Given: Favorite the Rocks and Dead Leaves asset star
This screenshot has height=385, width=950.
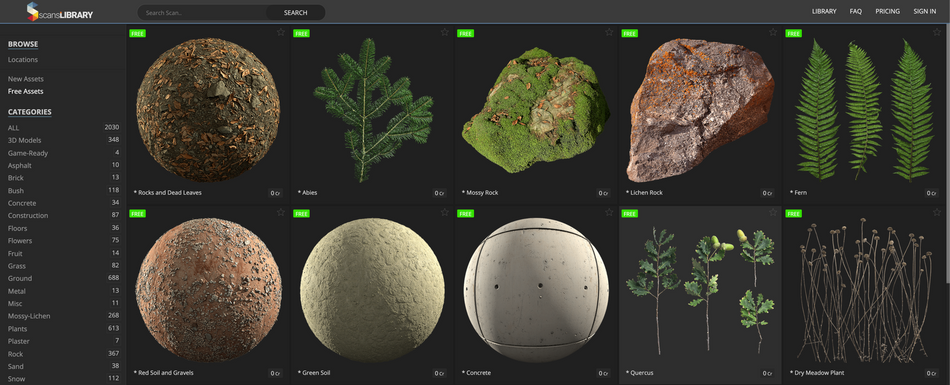Looking at the screenshot, I should tap(281, 32).
